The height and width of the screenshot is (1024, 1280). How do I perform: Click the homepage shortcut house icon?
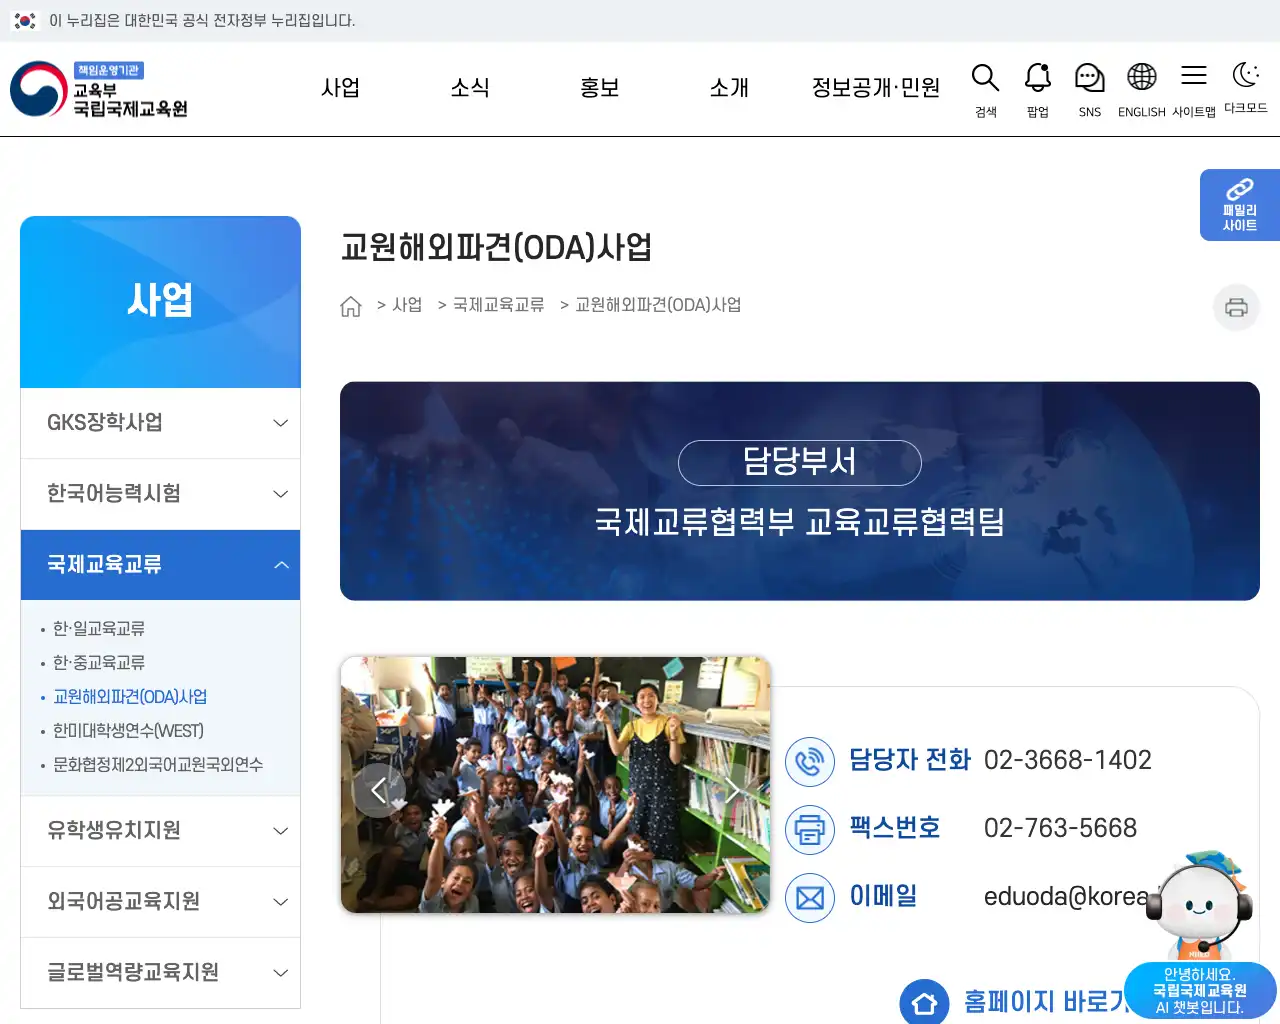(x=924, y=1002)
